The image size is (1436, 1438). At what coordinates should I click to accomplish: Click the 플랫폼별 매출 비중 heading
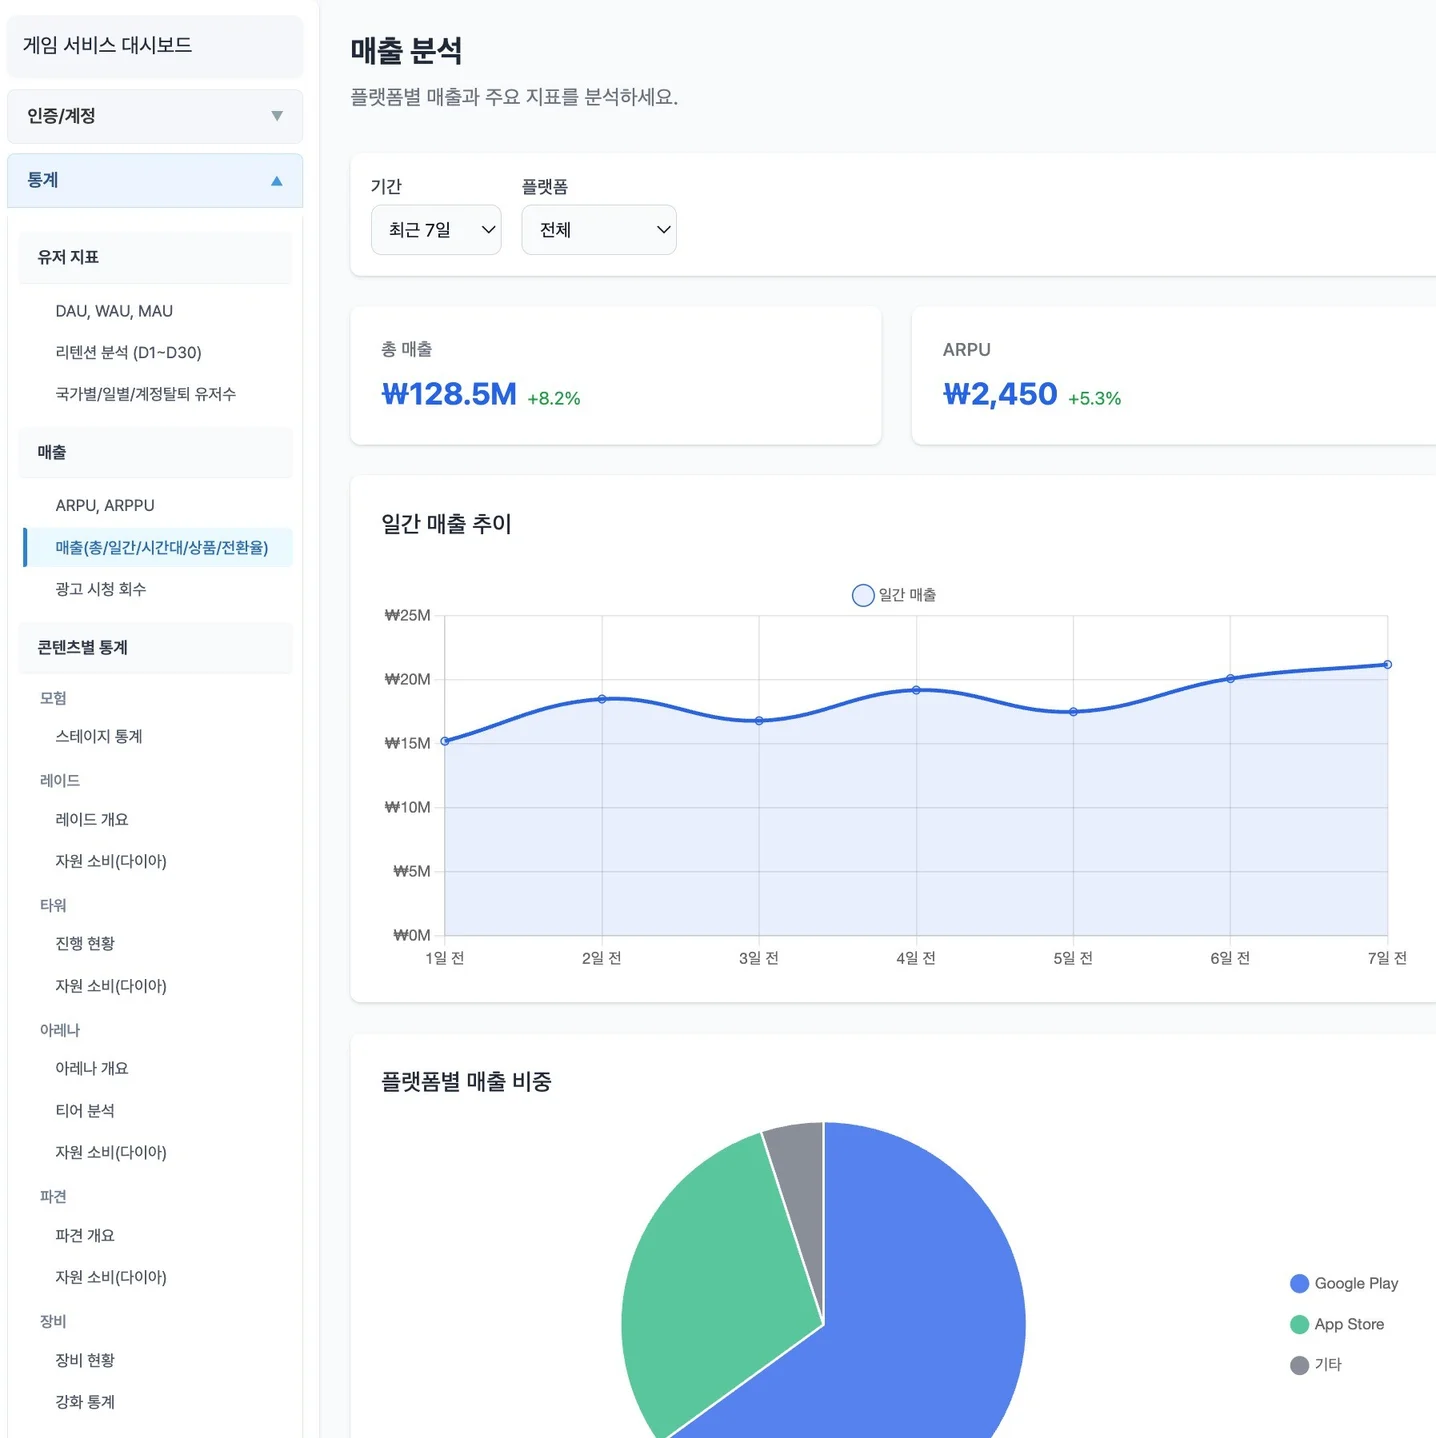(466, 1081)
